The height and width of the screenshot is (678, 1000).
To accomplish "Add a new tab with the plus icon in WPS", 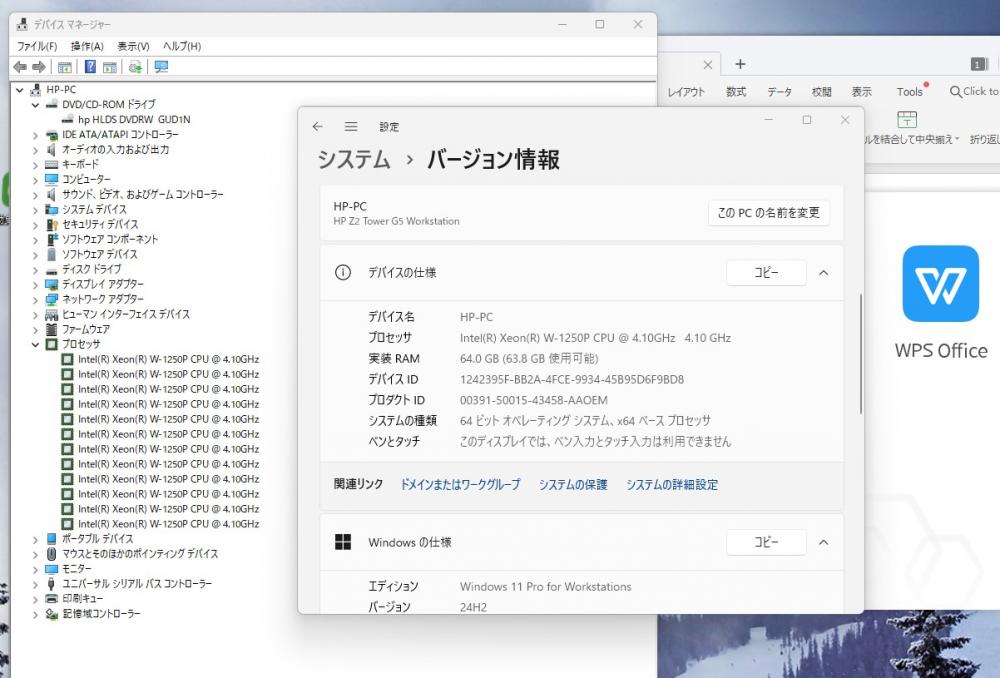I will pos(740,64).
